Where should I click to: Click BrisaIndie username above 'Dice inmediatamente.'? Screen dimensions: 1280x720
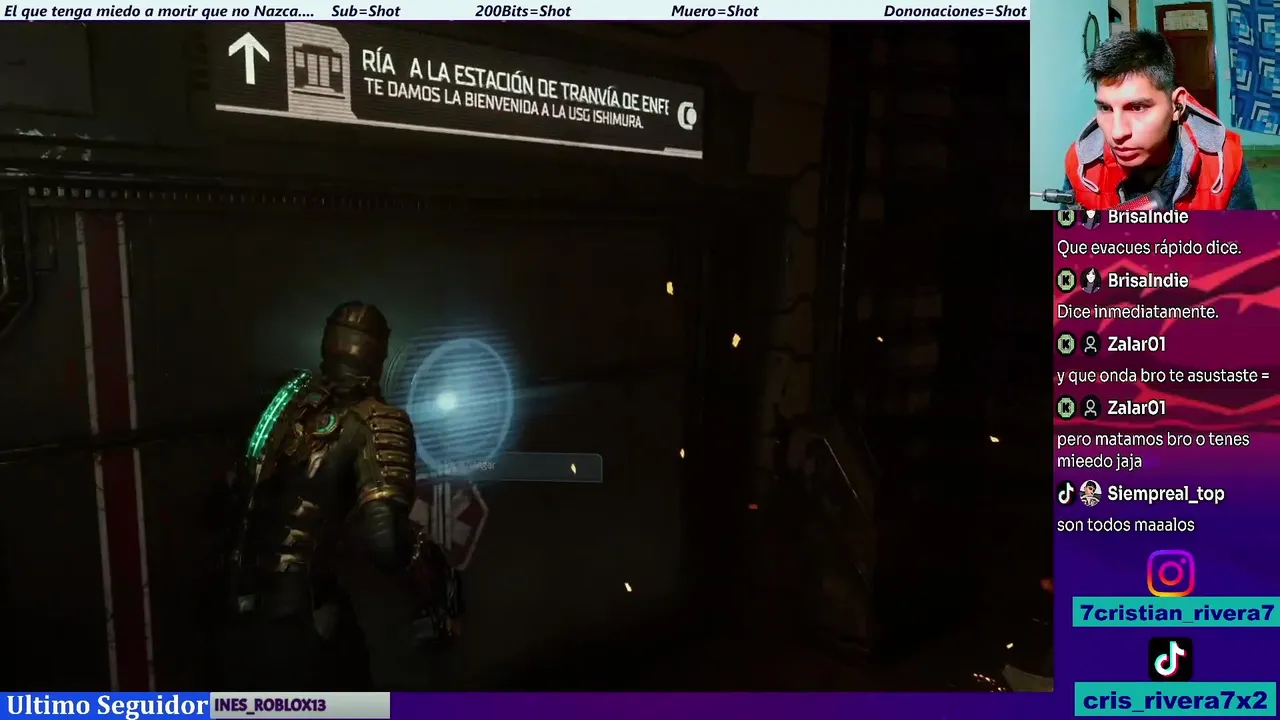(x=1147, y=281)
